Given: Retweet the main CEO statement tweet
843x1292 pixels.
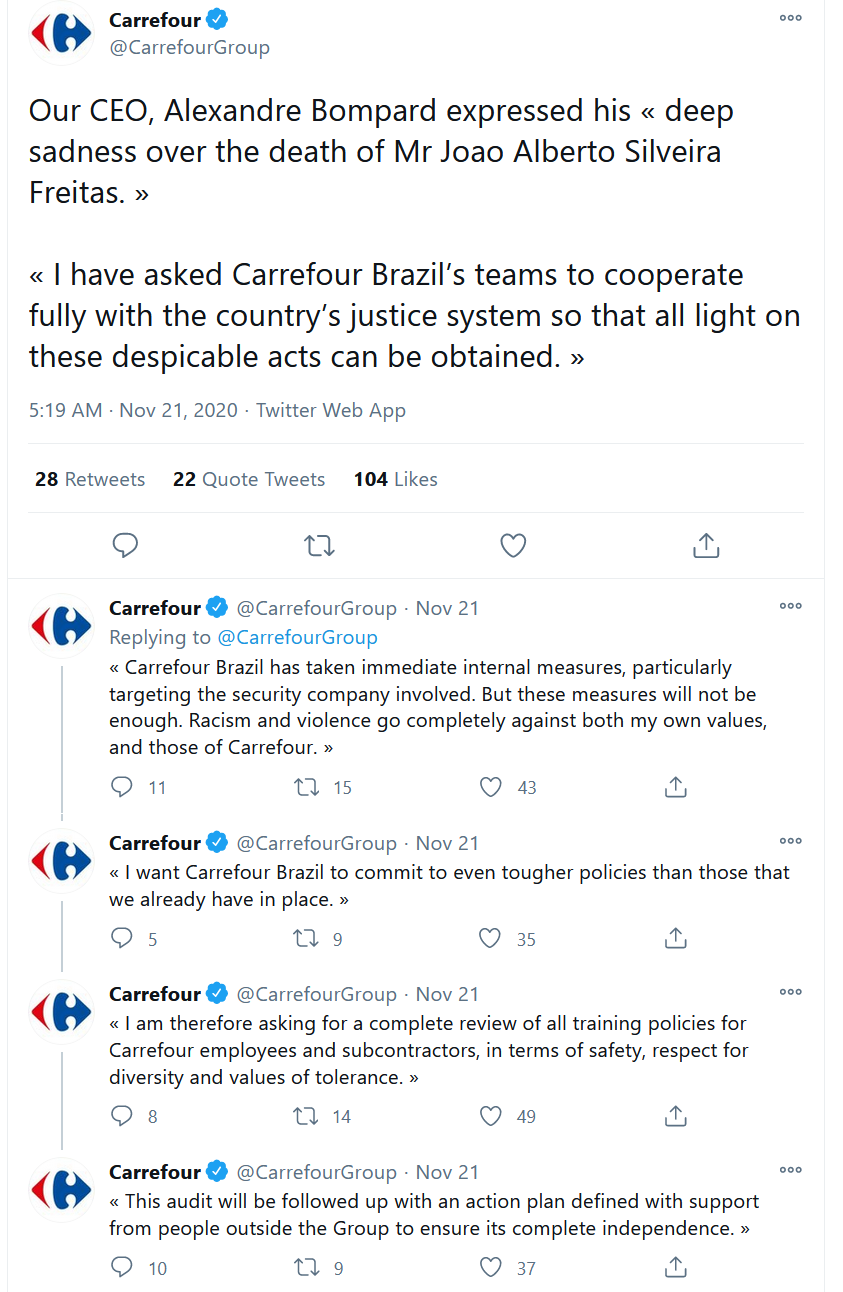Looking at the screenshot, I should pyautogui.click(x=319, y=545).
